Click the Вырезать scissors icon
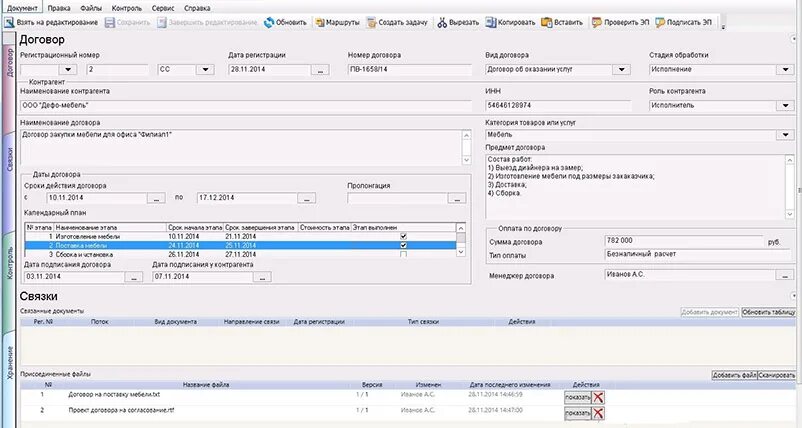 [x=442, y=22]
